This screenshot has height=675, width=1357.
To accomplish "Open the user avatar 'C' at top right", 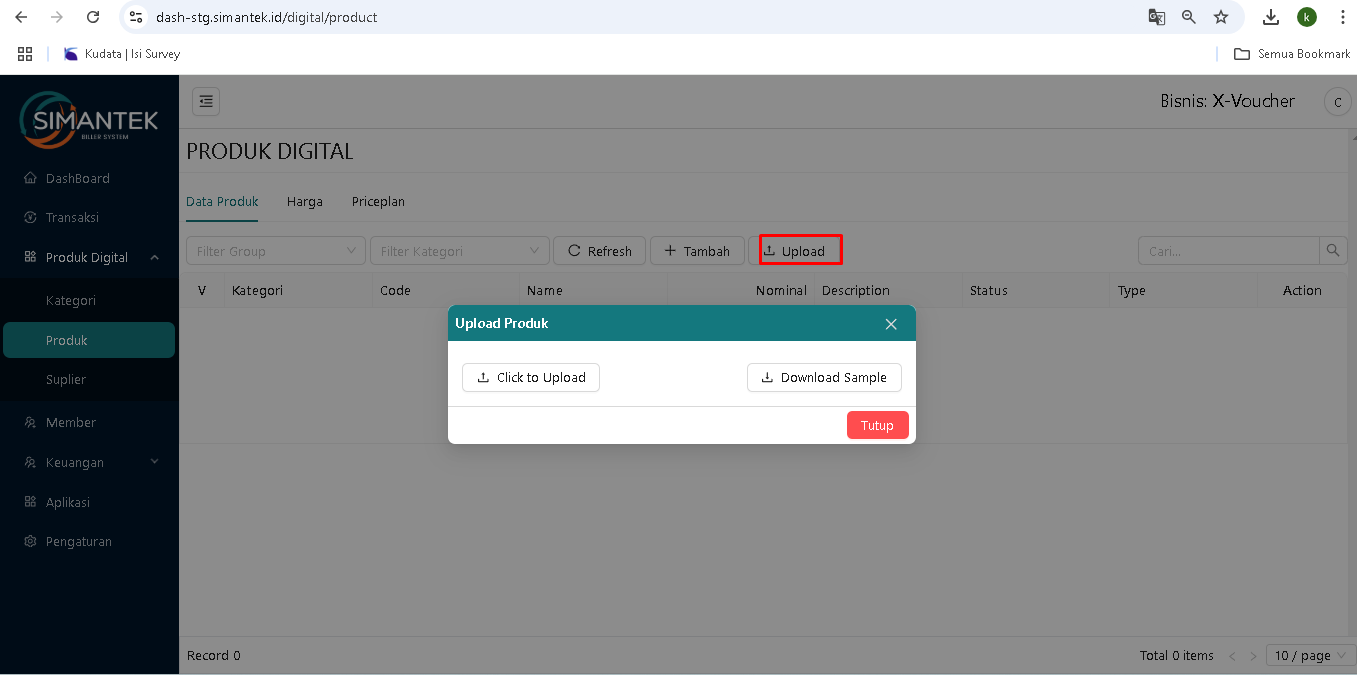I will (1337, 102).
